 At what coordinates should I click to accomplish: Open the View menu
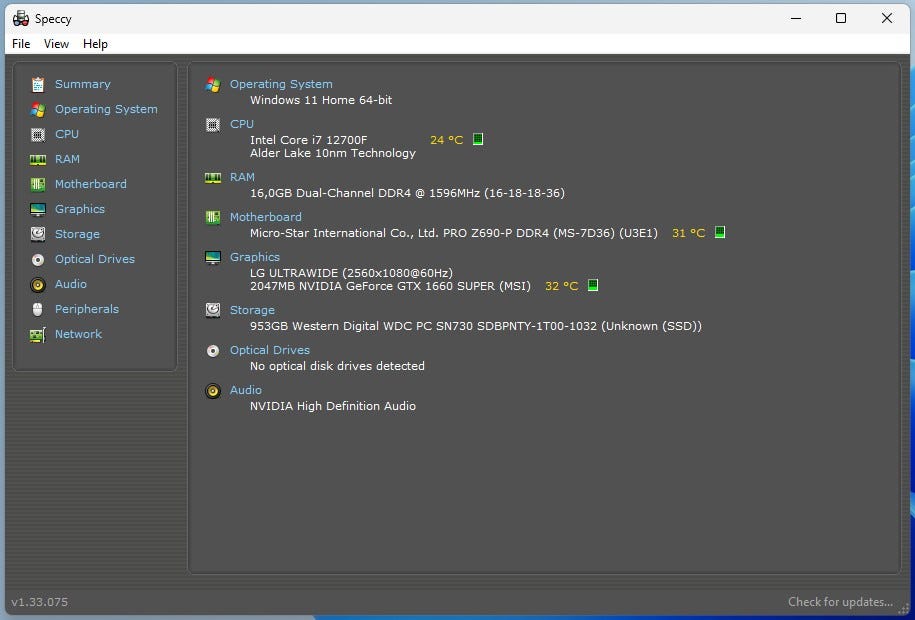point(56,44)
